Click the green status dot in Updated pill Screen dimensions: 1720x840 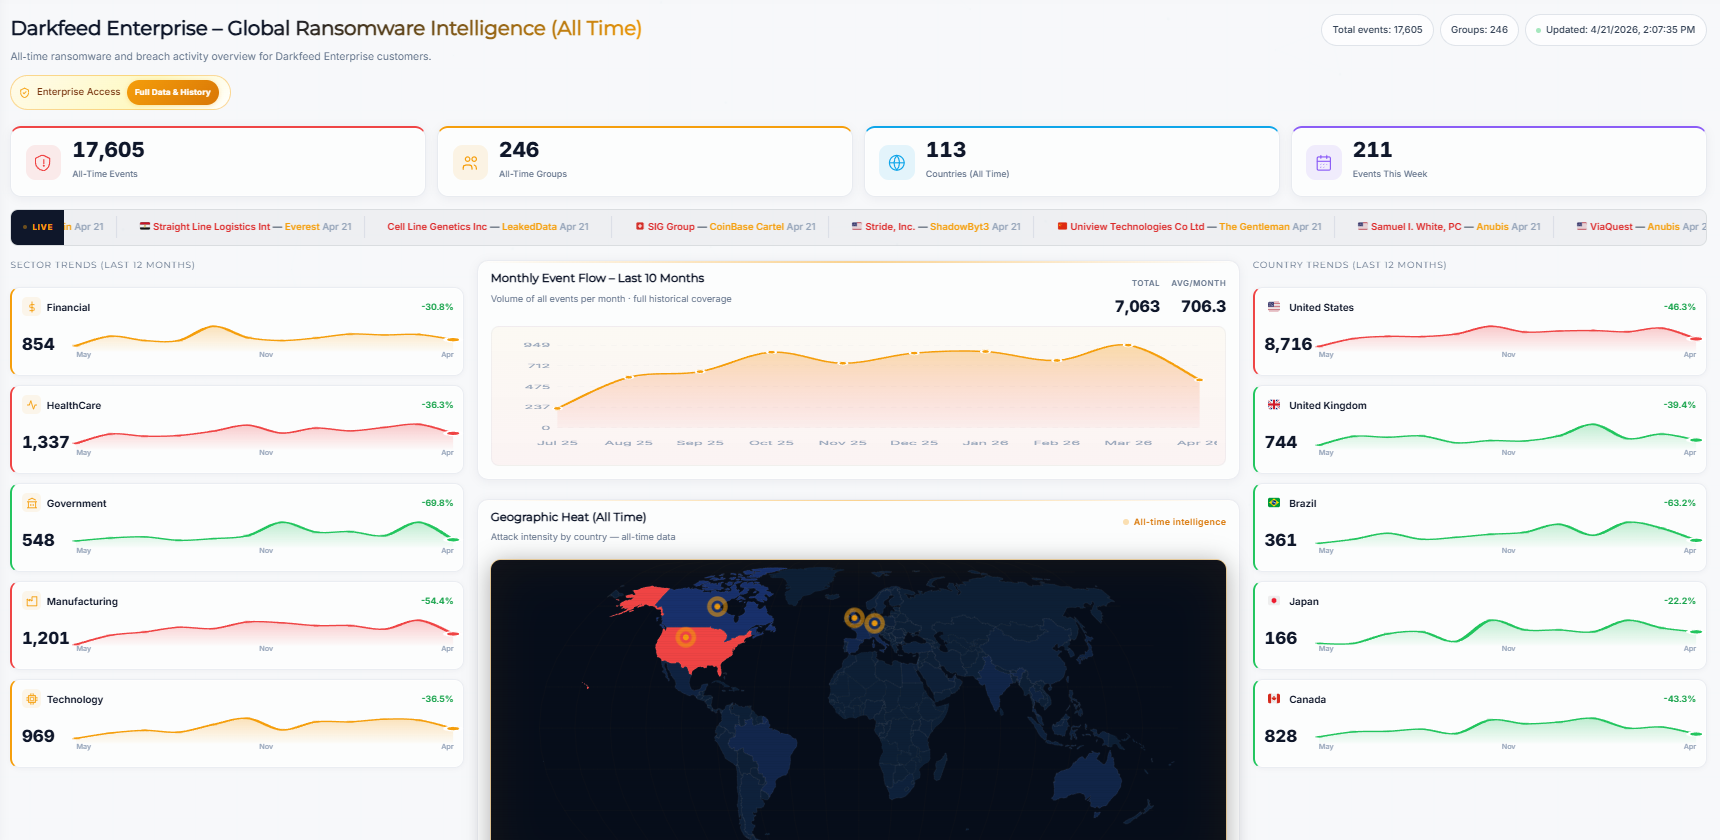point(1538,30)
